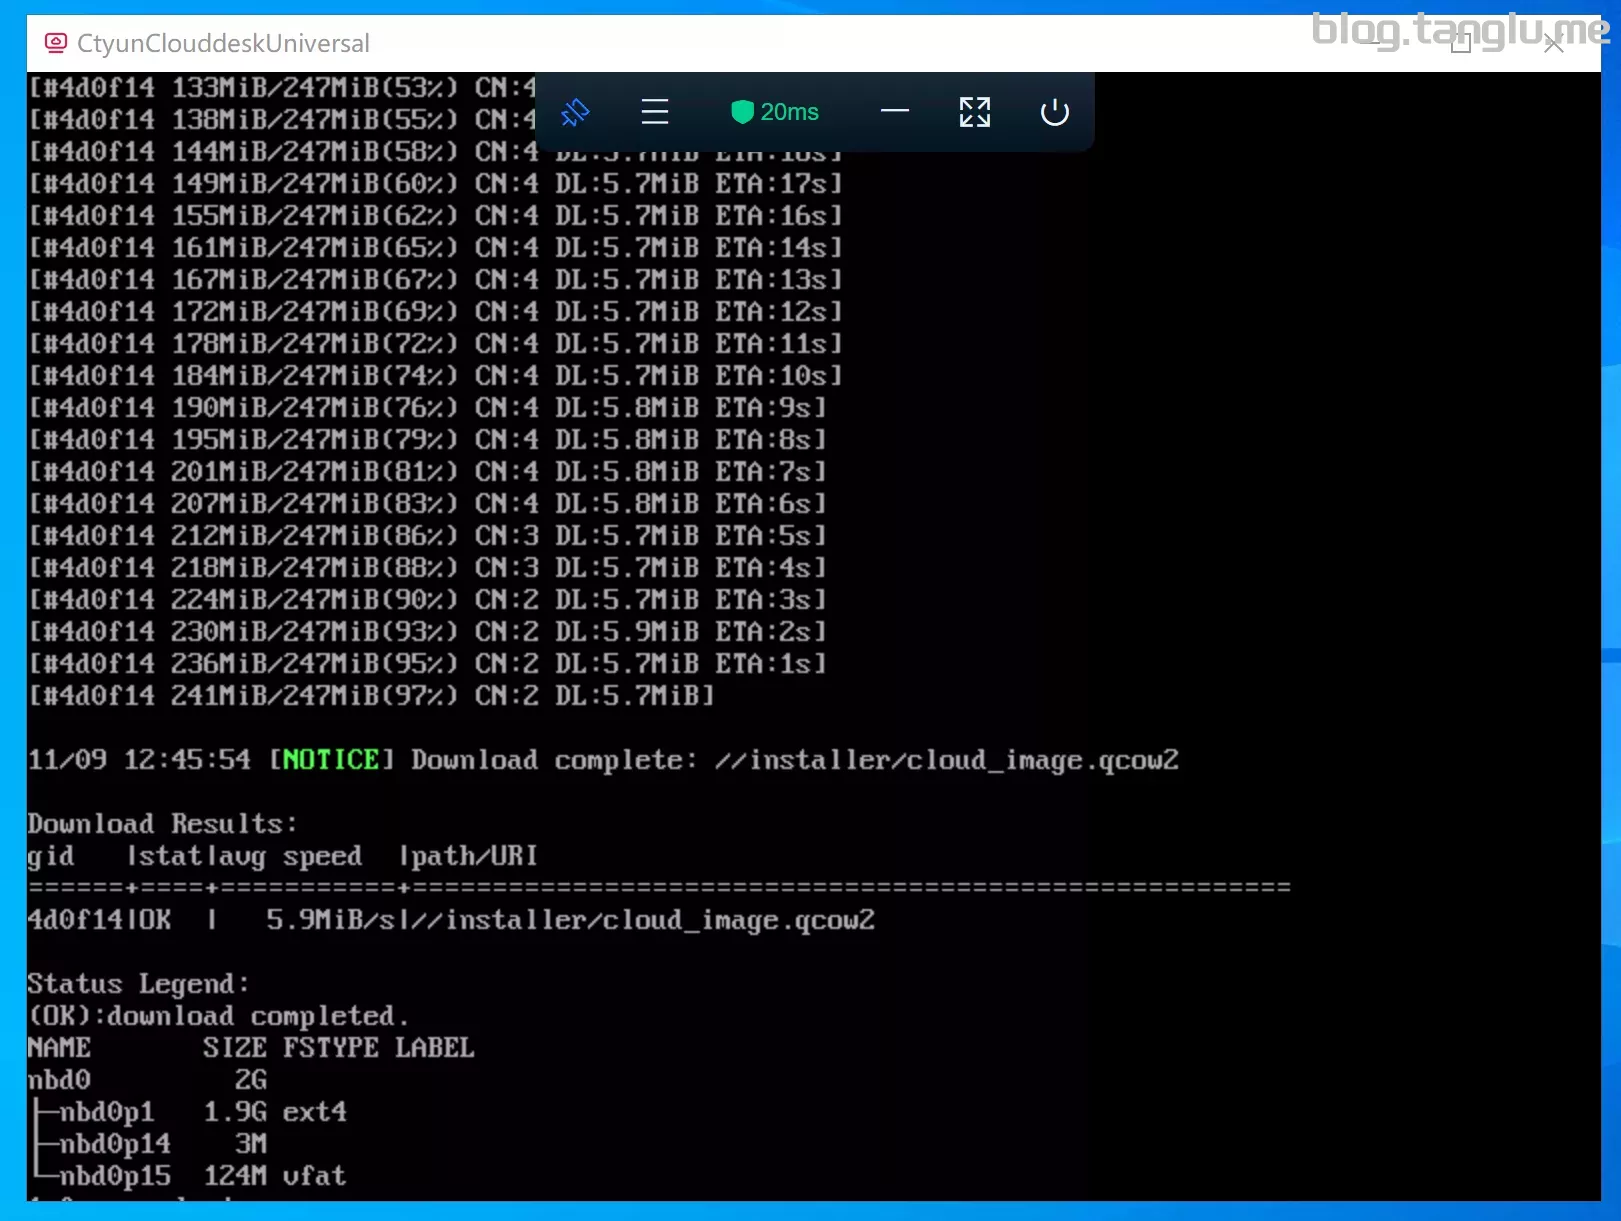The width and height of the screenshot is (1621, 1221).
Task: Click the 20ms latency indicator text
Action: [x=789, y=112]
